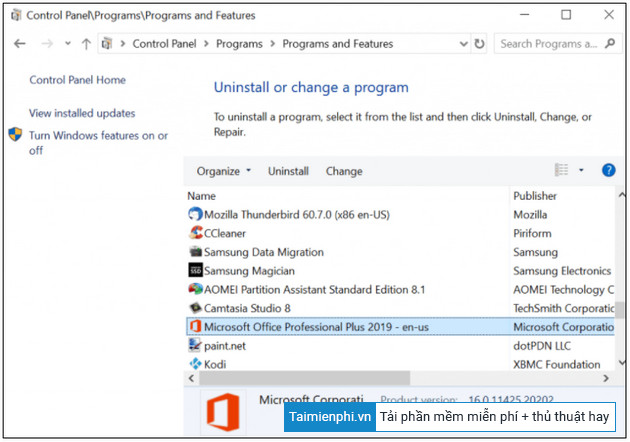Screen dimensions: 630x442
Task: Click the Samsung Magician SSD icon
Action: tap(196, 270)
